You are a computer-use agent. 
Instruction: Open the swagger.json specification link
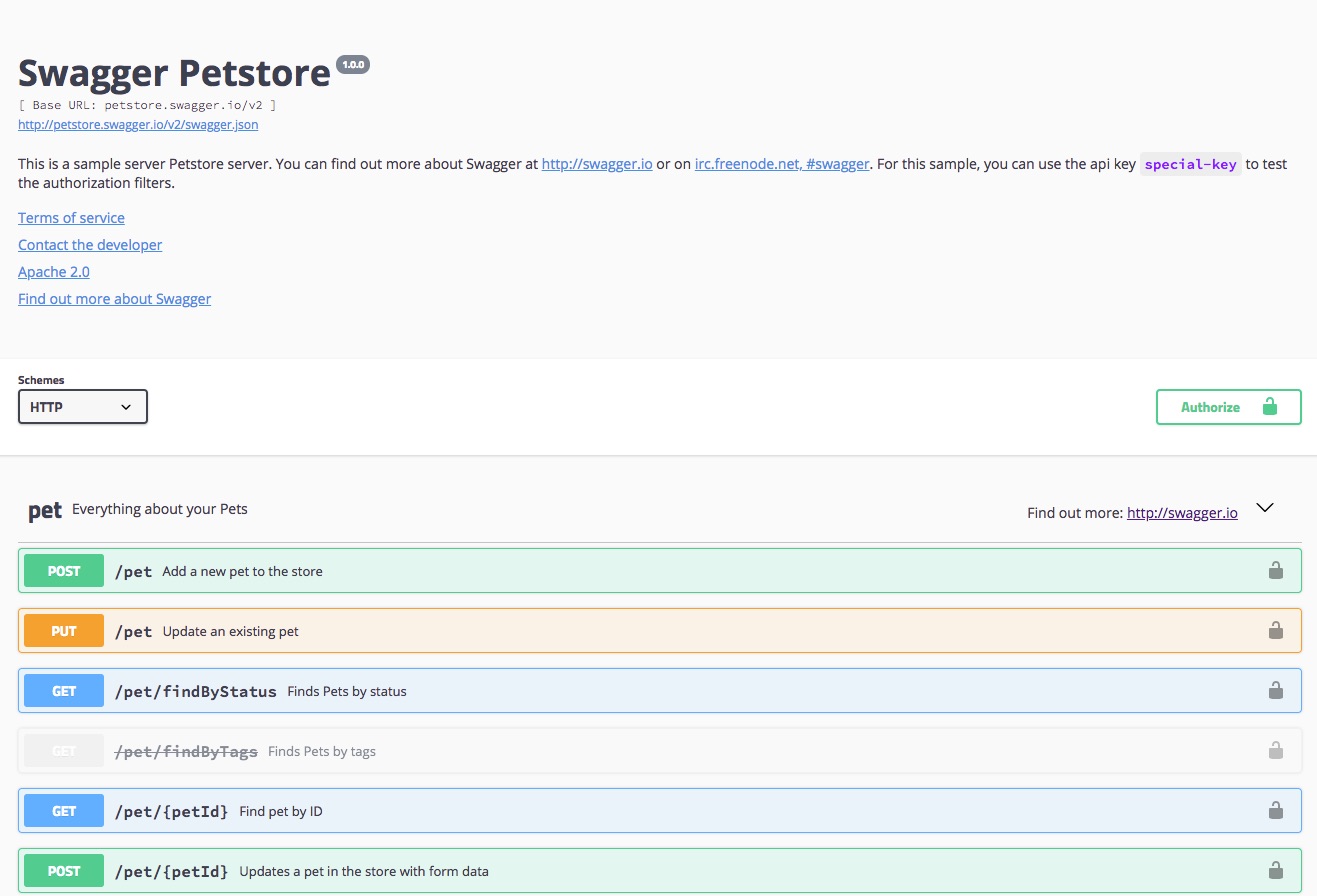pos(138,125)
